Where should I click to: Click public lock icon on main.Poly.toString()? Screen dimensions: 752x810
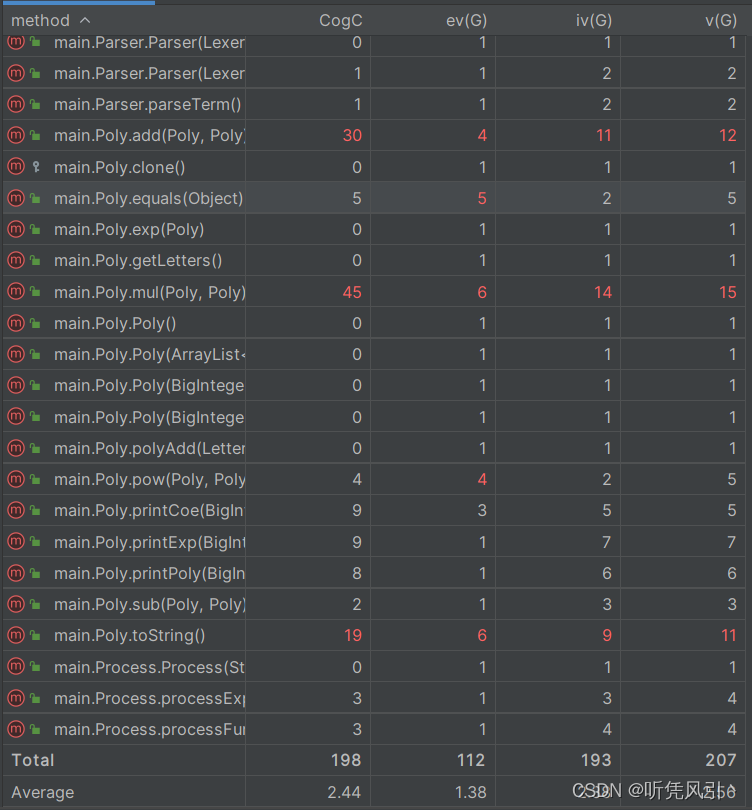[x=35, y=635]
